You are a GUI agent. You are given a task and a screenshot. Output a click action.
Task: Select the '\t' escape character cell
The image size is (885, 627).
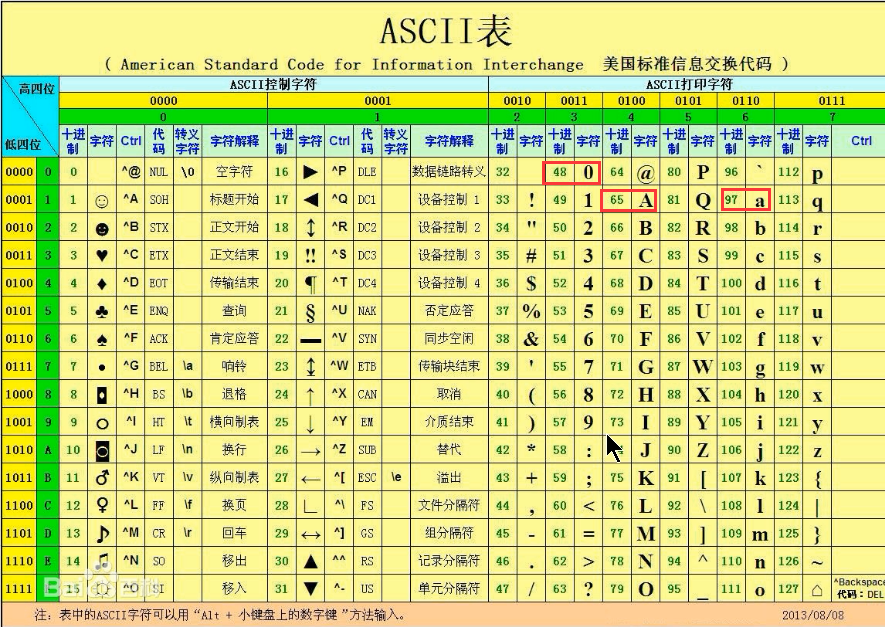187,422
